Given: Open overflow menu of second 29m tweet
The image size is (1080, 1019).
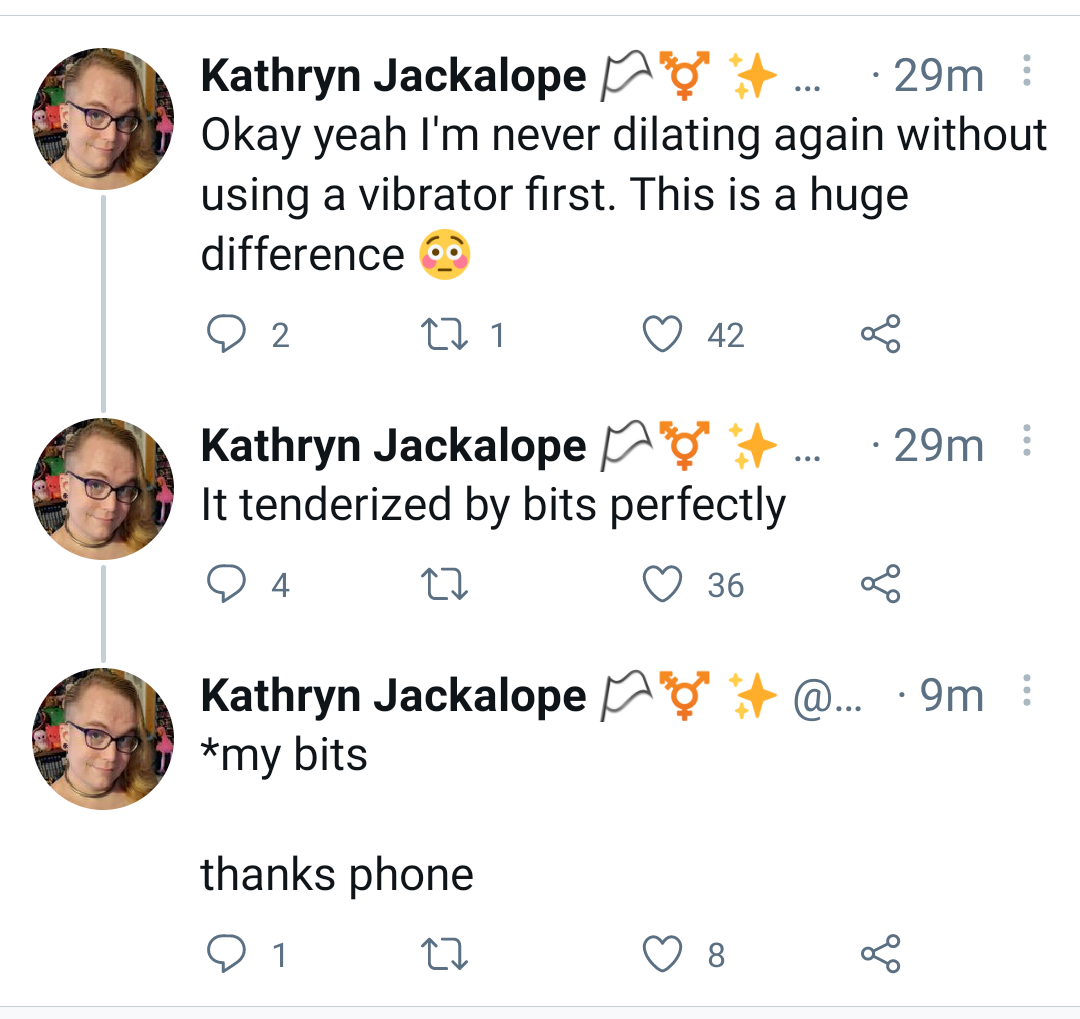Looking at the screenshot, I should pyautogui.click(x=1026, y=440).
